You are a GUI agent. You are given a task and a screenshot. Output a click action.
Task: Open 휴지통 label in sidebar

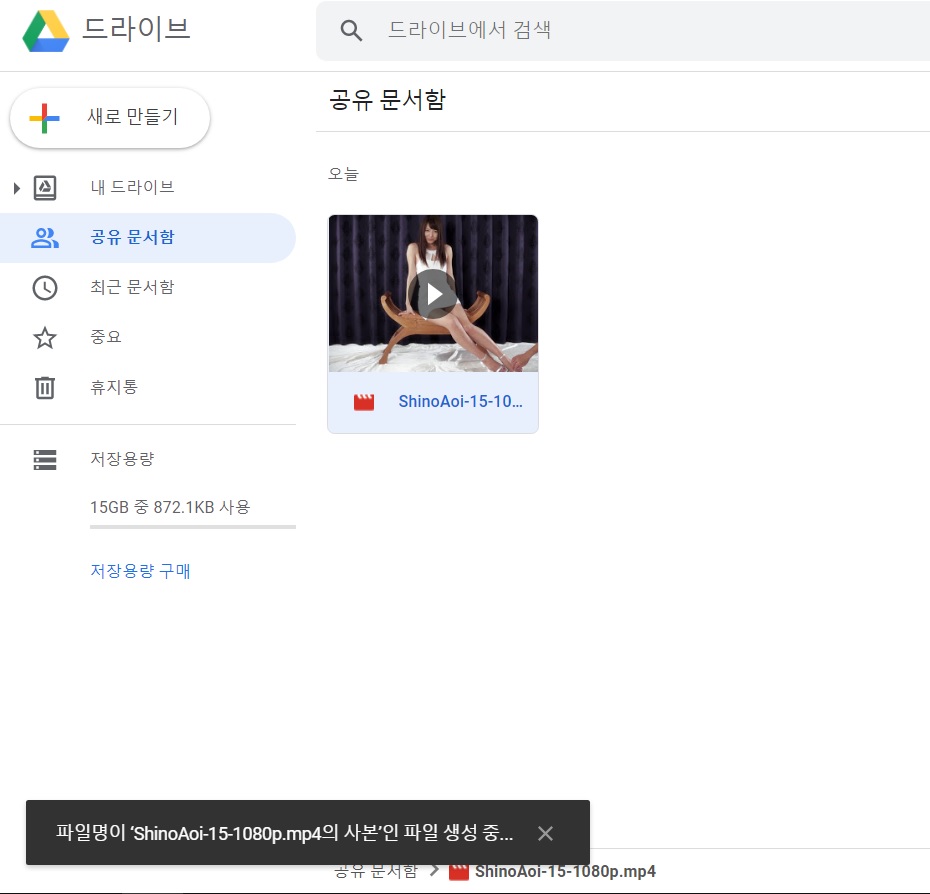tap(114, 387)
